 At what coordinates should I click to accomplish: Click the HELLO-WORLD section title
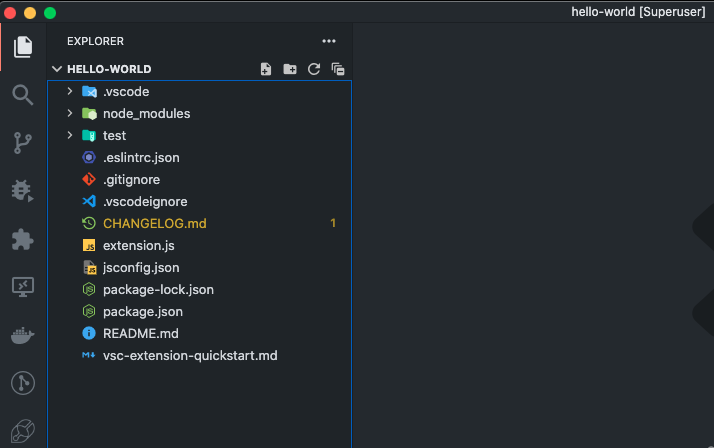pyautogui.click(x=109, y=69)
